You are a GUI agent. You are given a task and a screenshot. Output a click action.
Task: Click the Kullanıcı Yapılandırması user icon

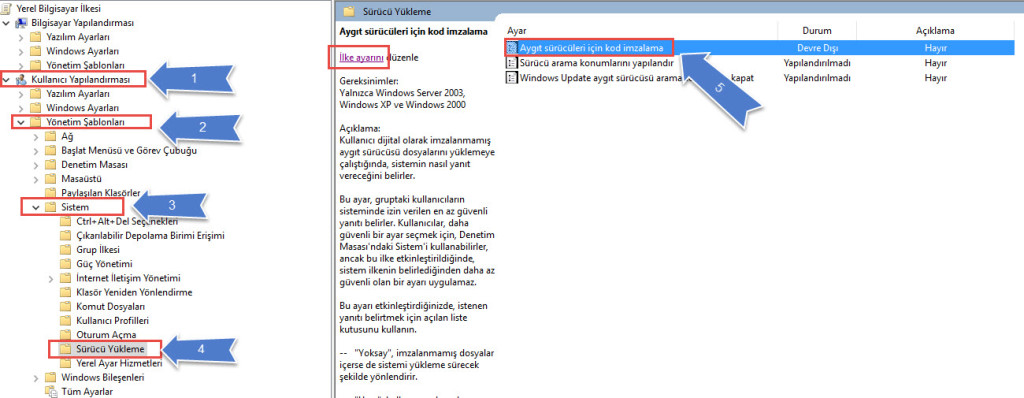click(21, 79)
